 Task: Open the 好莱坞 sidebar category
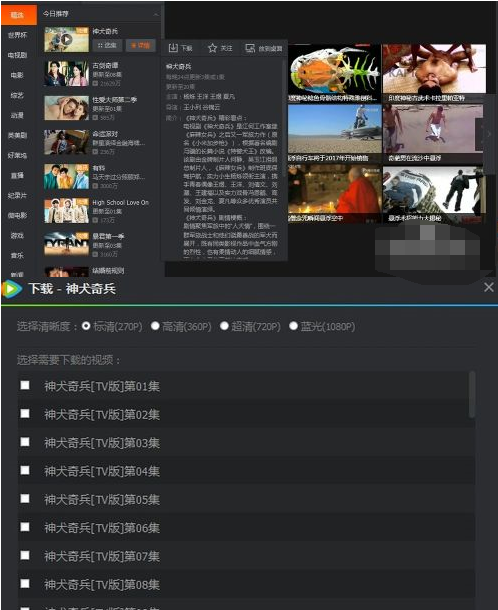tap(18, 155)
